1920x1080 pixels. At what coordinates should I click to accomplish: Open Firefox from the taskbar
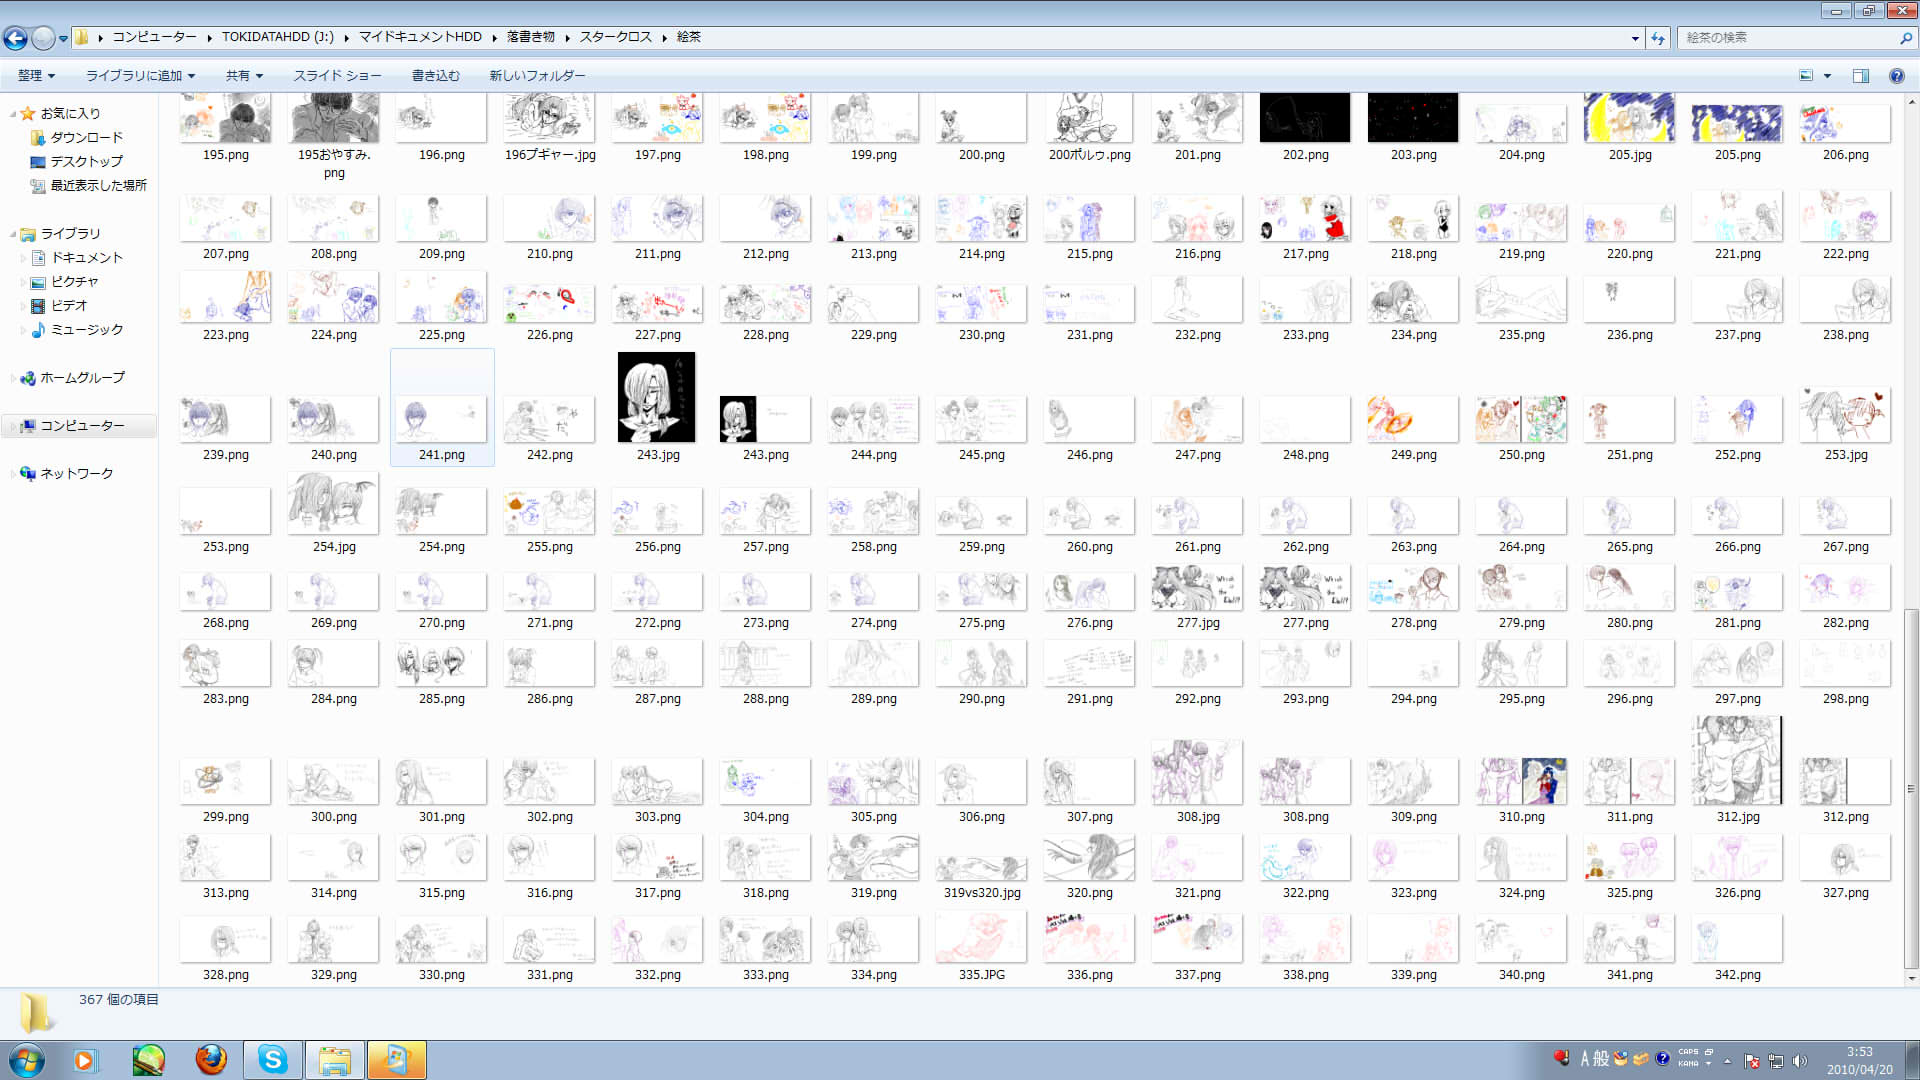(x=210, y=1059)
